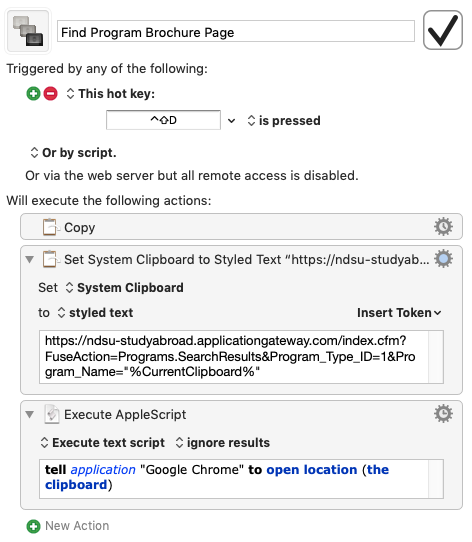
Task: Open the hot key chevron dropdown
Action: coord(231,121)
